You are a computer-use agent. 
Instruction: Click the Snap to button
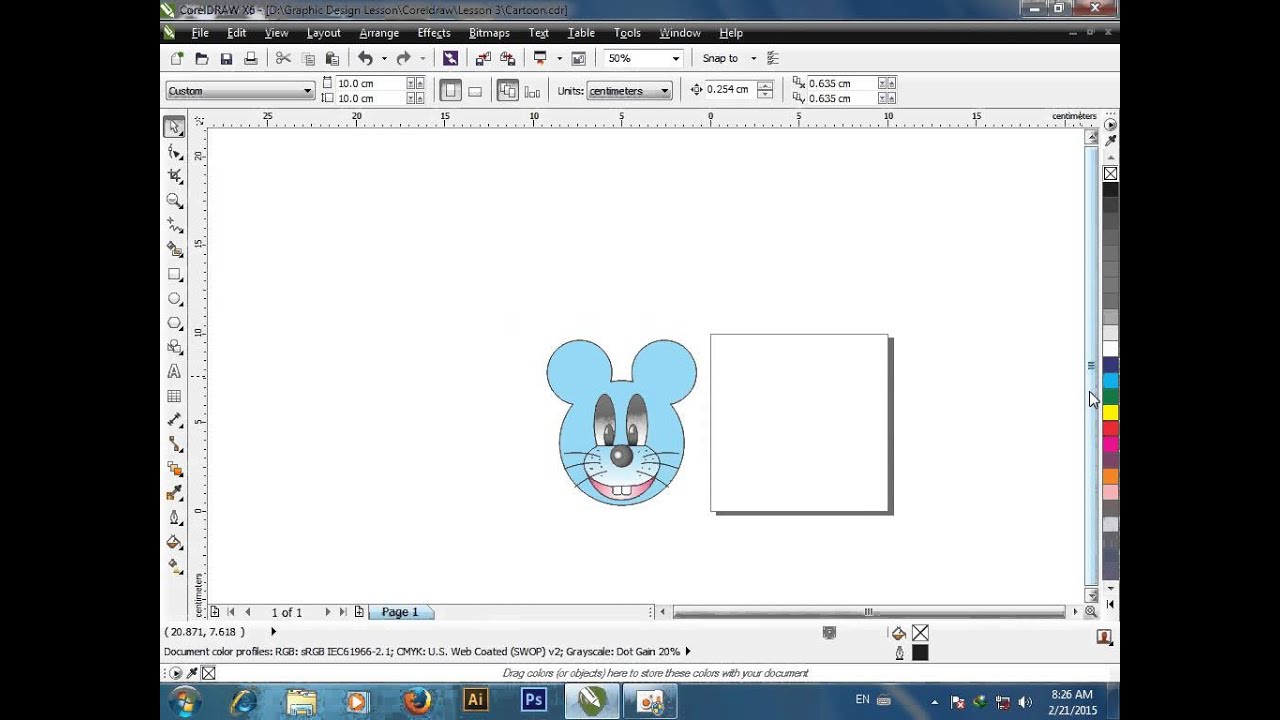720,59
